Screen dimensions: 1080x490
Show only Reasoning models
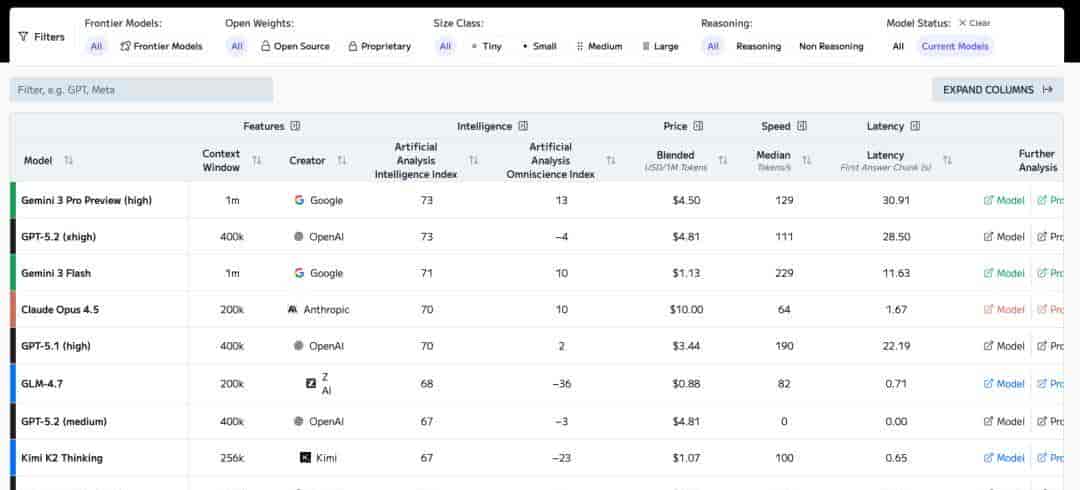pos(758,46)
